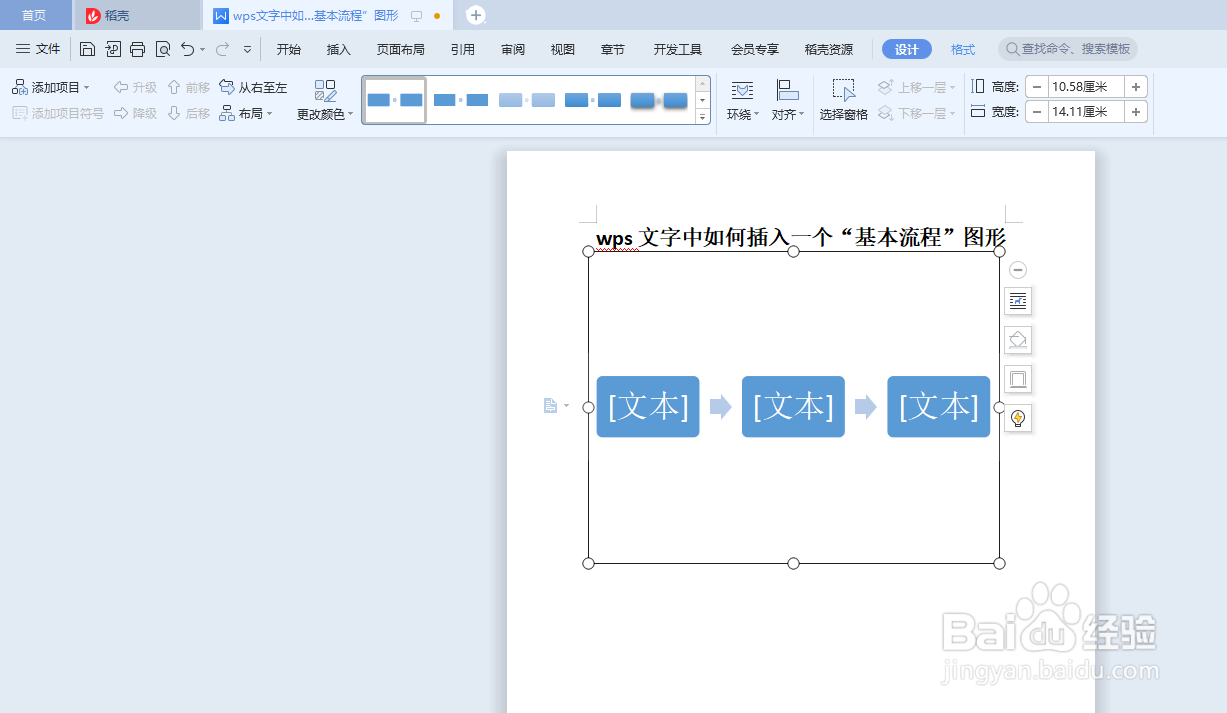
Task: Select the 设计 tab
Action: coord(907,49)
